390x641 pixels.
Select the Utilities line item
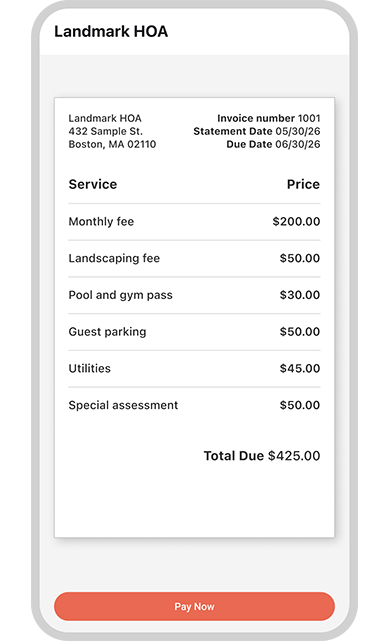[x=194, y=368]
